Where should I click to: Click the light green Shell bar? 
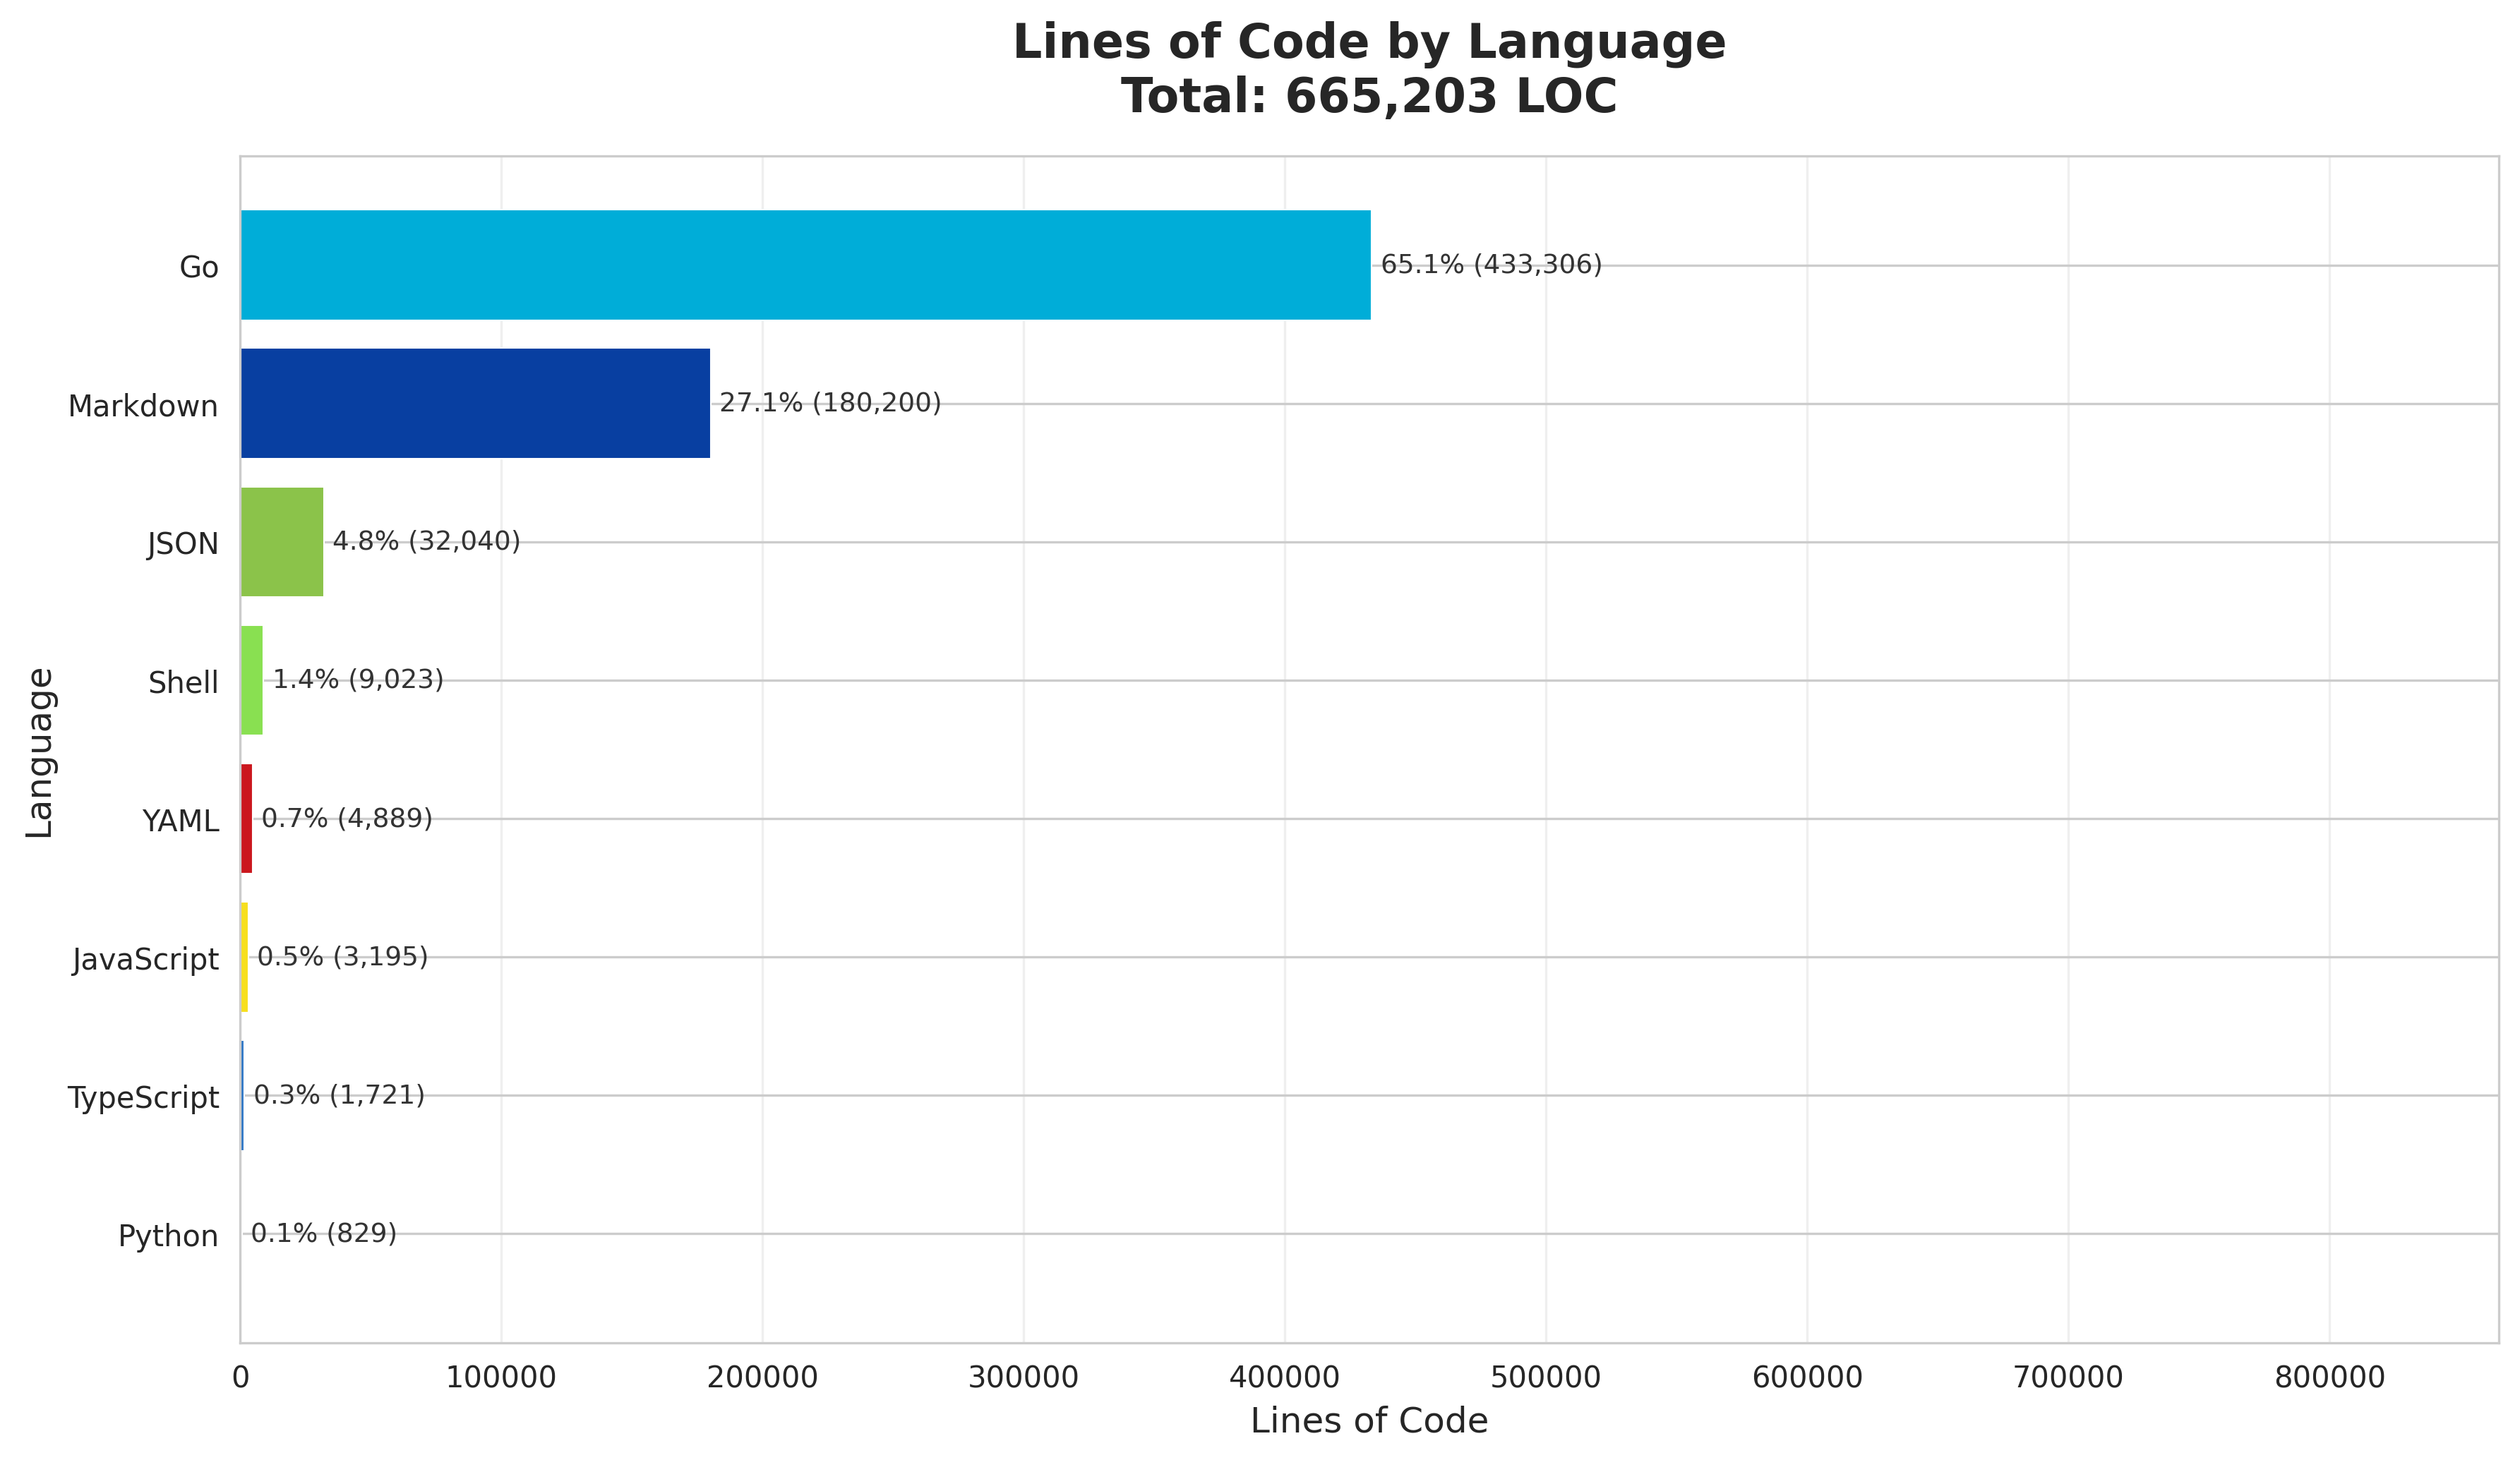(x=252, y=680)
